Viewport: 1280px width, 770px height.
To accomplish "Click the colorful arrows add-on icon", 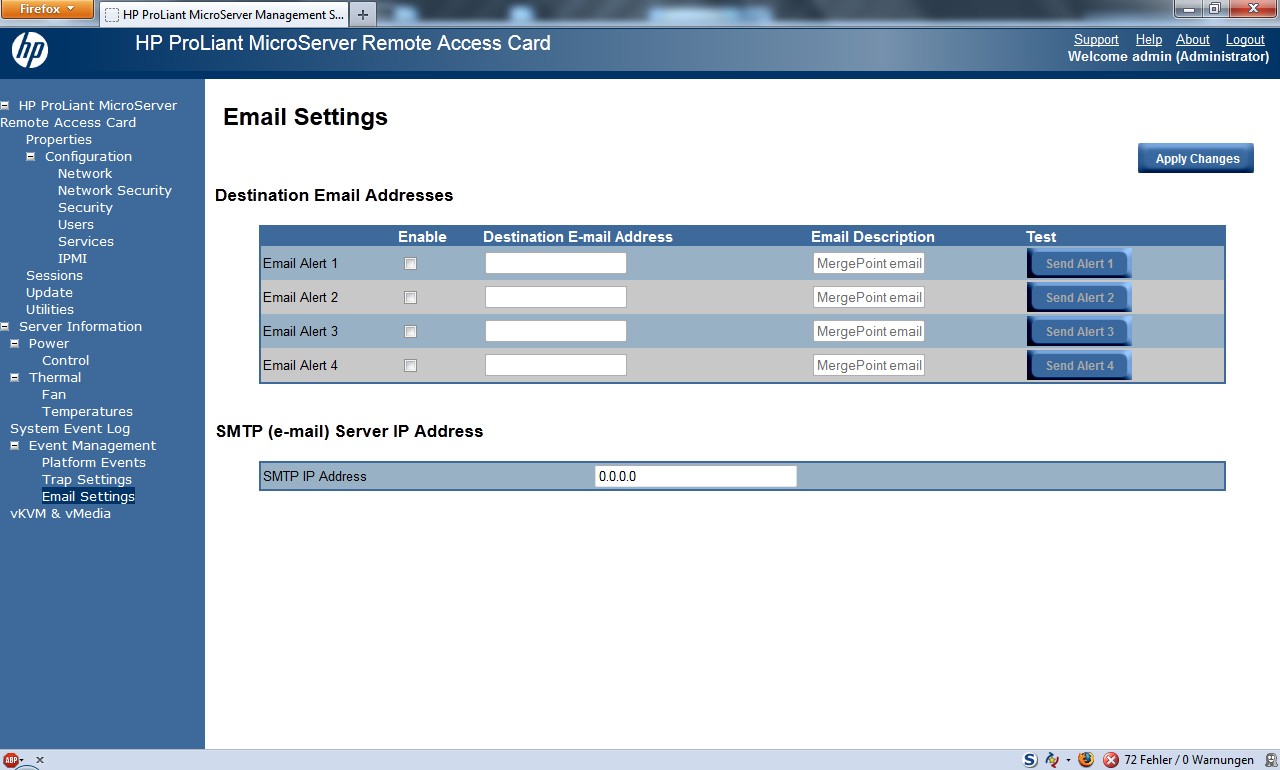I will coord(1052,760).
